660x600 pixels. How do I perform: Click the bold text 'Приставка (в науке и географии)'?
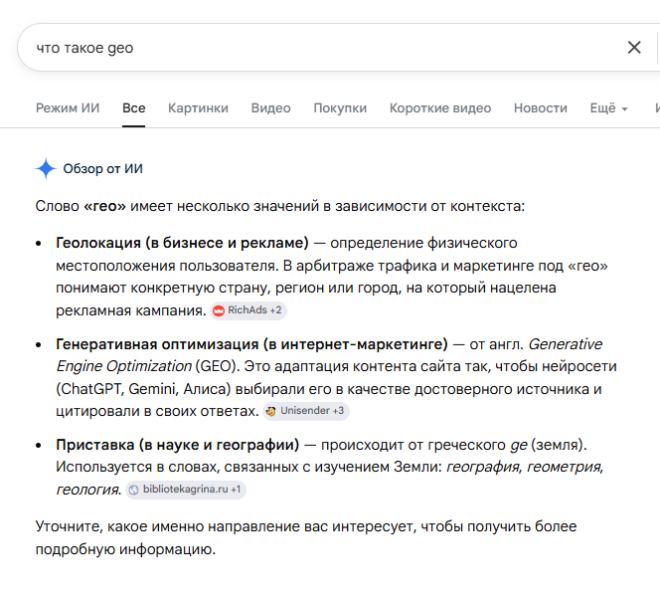pyautogui.click(x=178, y=445)
